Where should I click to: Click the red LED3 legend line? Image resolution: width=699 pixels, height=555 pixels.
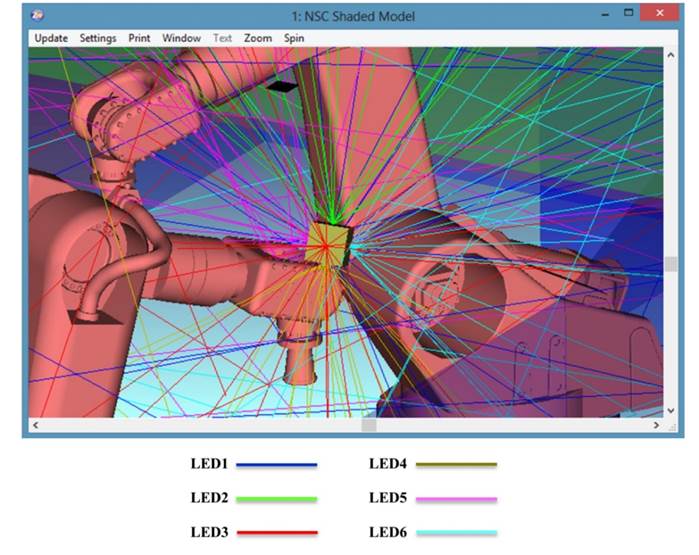point(277,533)
